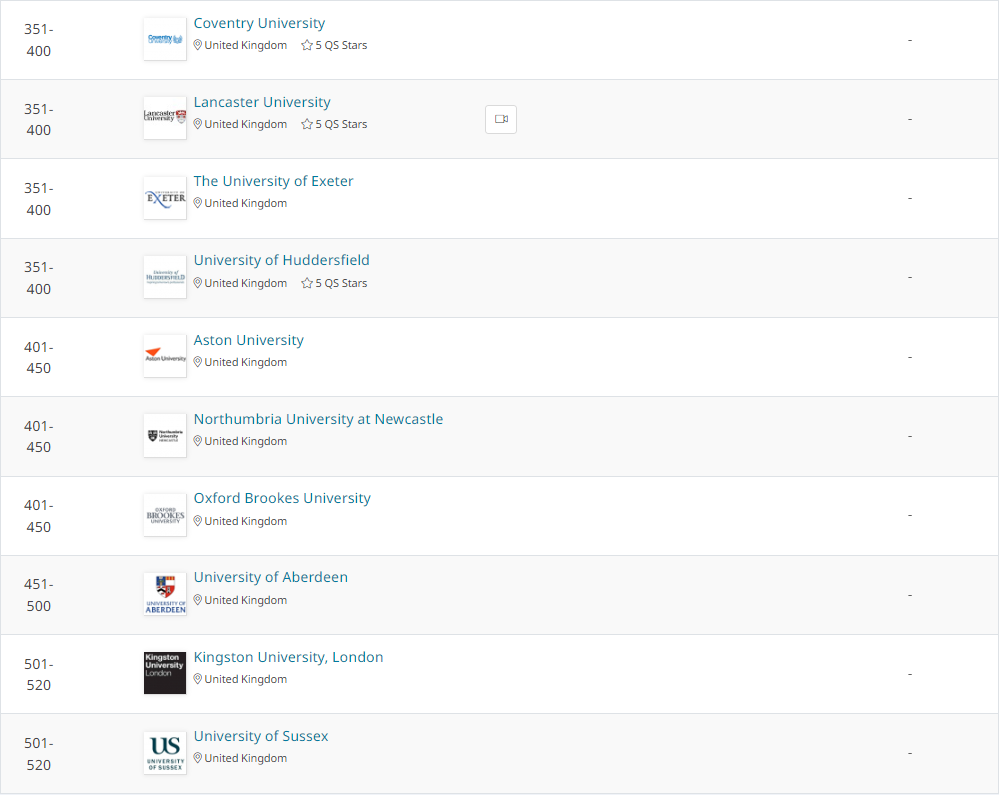This screenshot has width=999, height=795.
Task: Open University of Huddersfield link
Action: click(x=282, y=260)
